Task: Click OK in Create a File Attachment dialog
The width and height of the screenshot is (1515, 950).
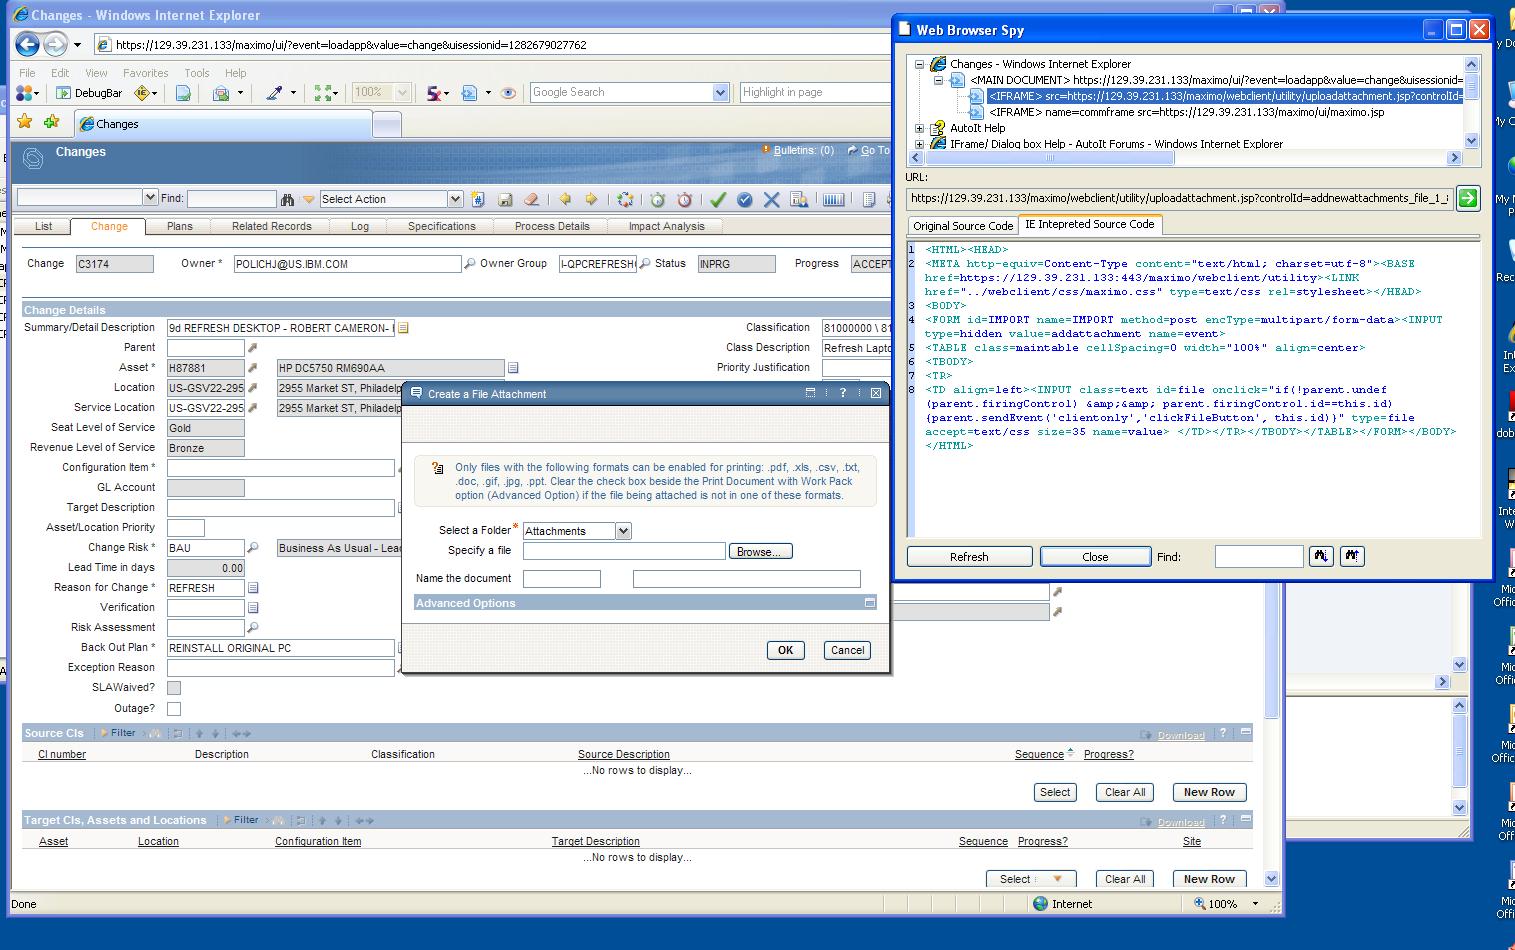Action: [x=785, y=650]
